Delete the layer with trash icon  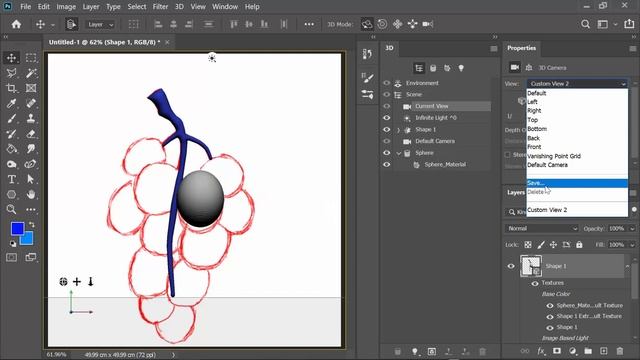(x=620, y=351)
